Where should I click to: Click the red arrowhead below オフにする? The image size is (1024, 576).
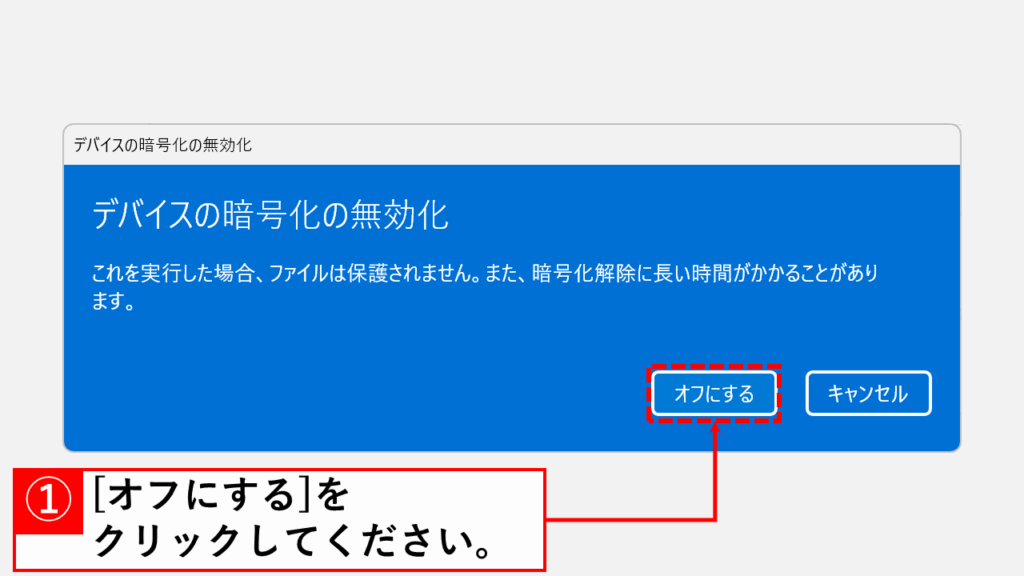click(715, 428)
